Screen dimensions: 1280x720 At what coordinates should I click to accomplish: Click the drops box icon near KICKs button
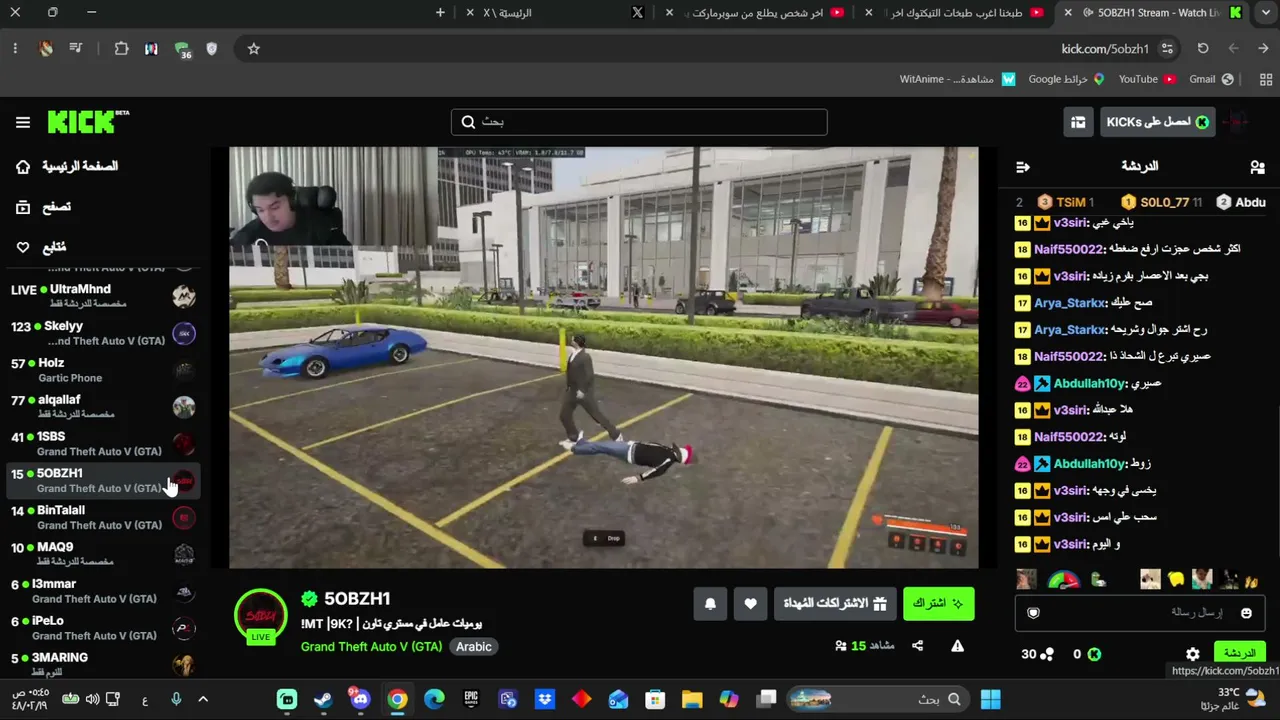pos(1078,122)
